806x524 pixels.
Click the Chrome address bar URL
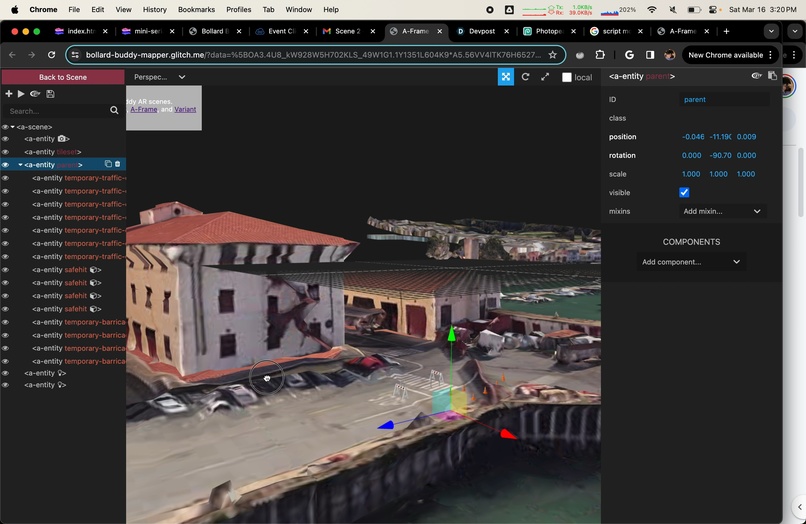[313, 55]
